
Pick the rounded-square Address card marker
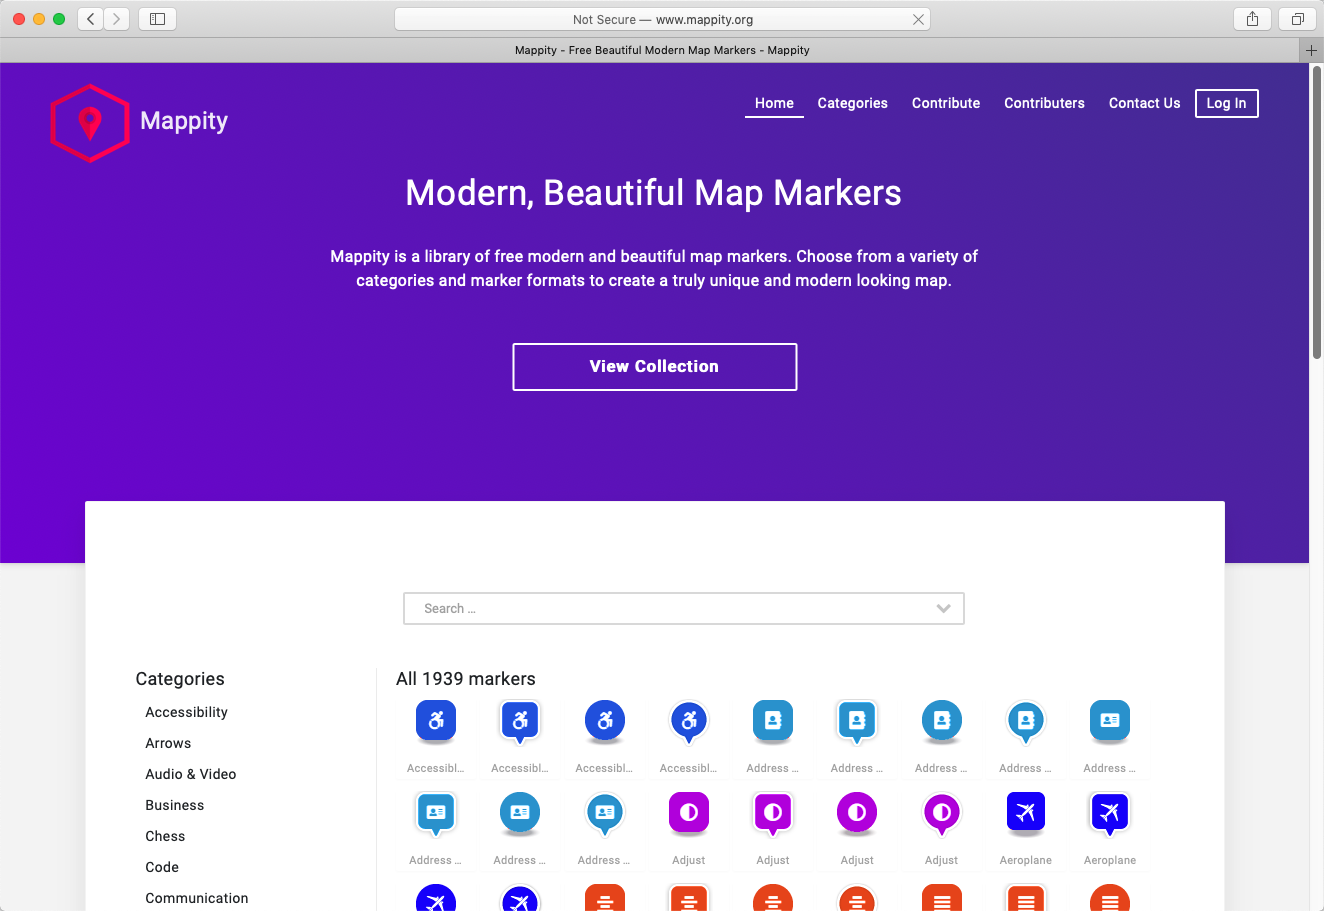[1109, 721]
